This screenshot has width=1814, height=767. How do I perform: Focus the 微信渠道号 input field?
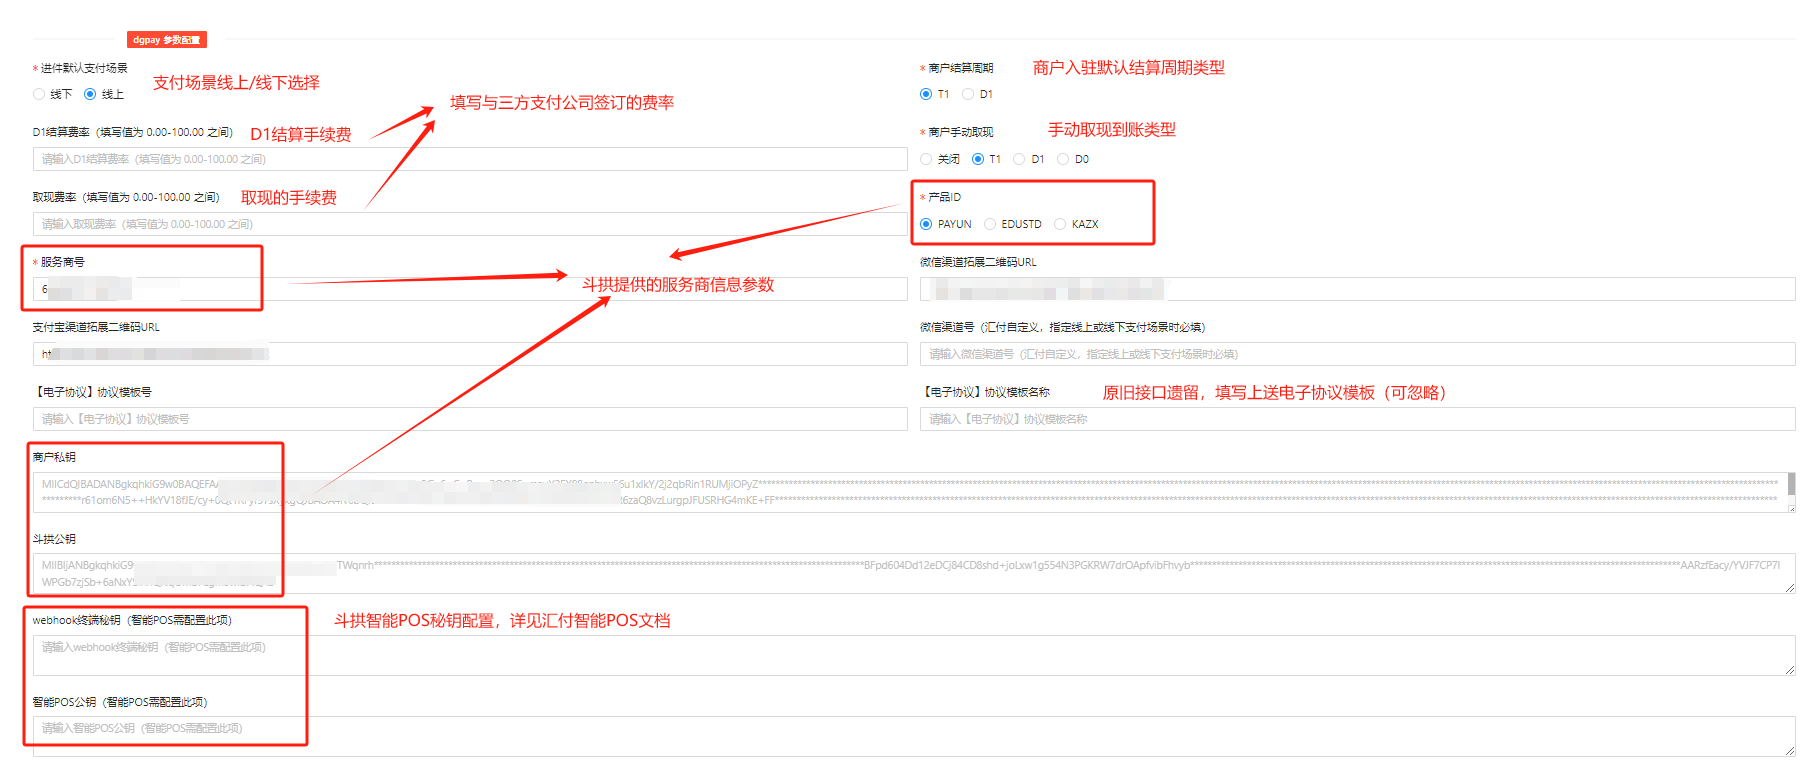(x=1357, y=354)
